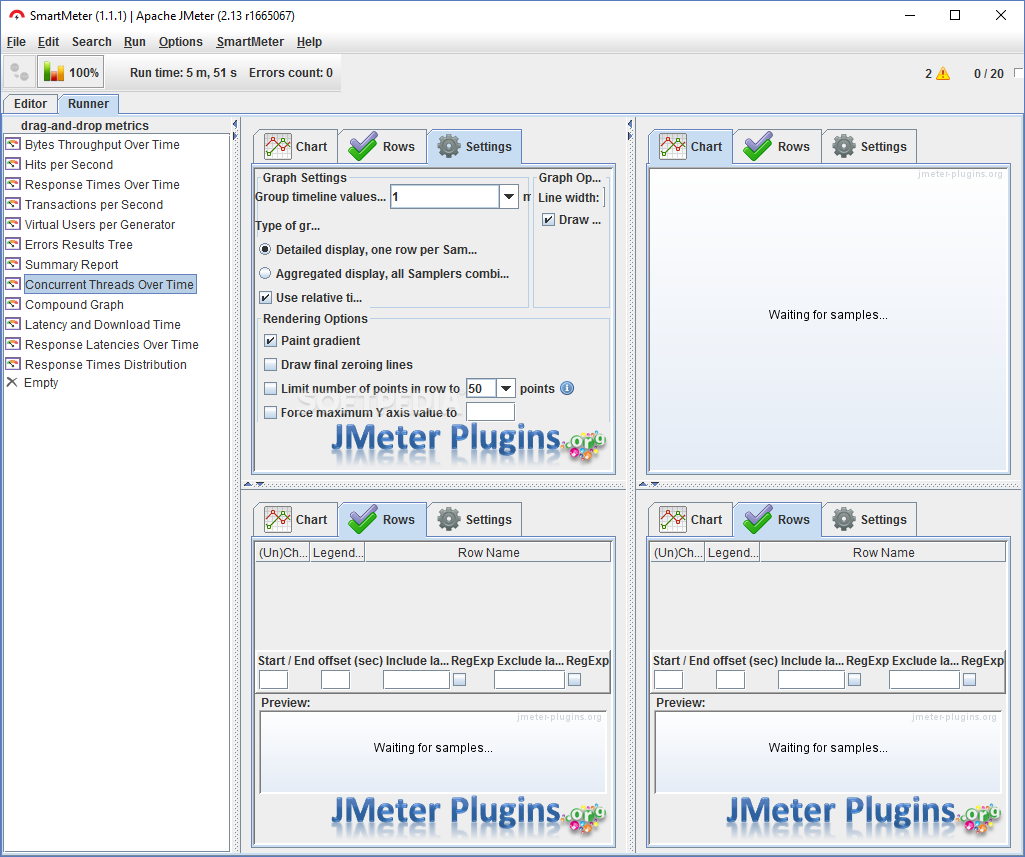Open the SmartMeter menu
Viewport: 1025px width, 857px height.
click(x=250, y=42)
